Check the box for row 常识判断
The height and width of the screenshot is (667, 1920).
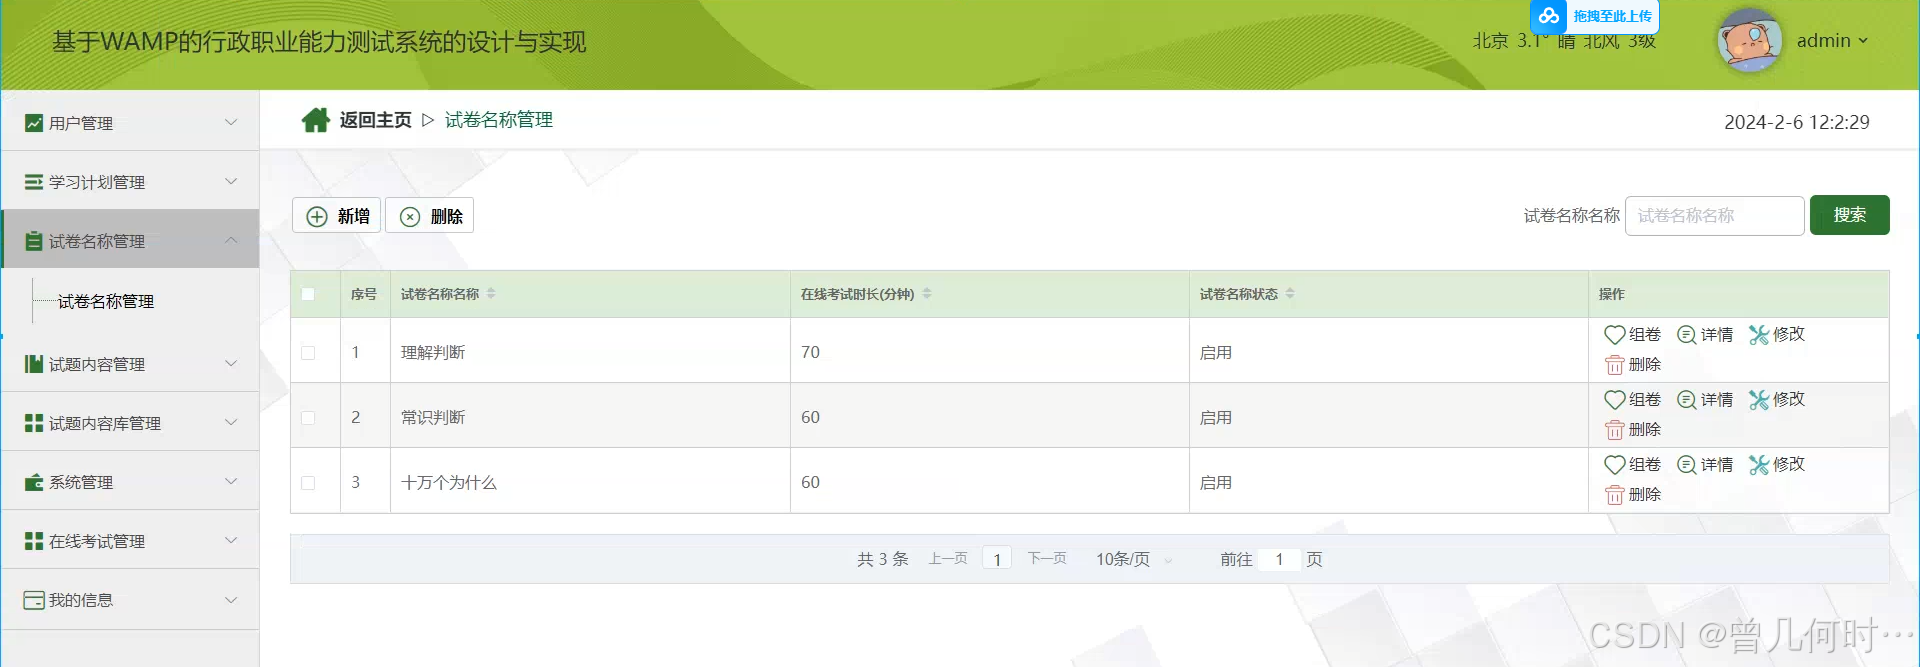point(308,417)
